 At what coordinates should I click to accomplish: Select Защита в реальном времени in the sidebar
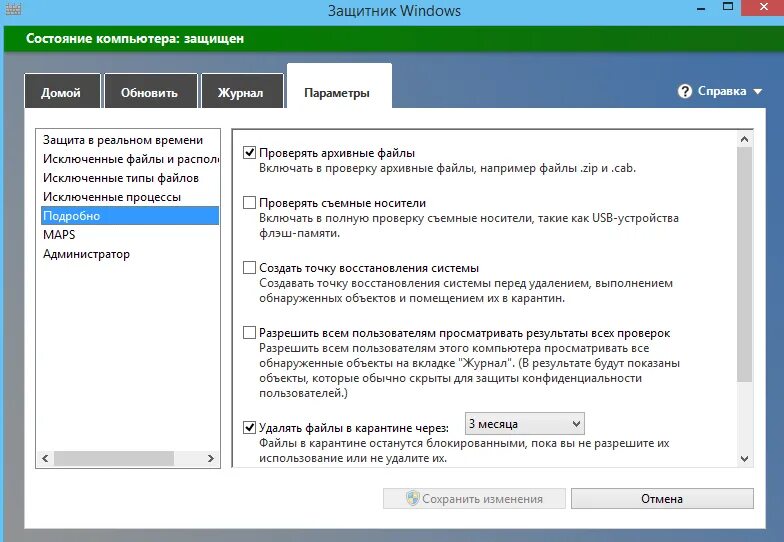pos(130,140)
